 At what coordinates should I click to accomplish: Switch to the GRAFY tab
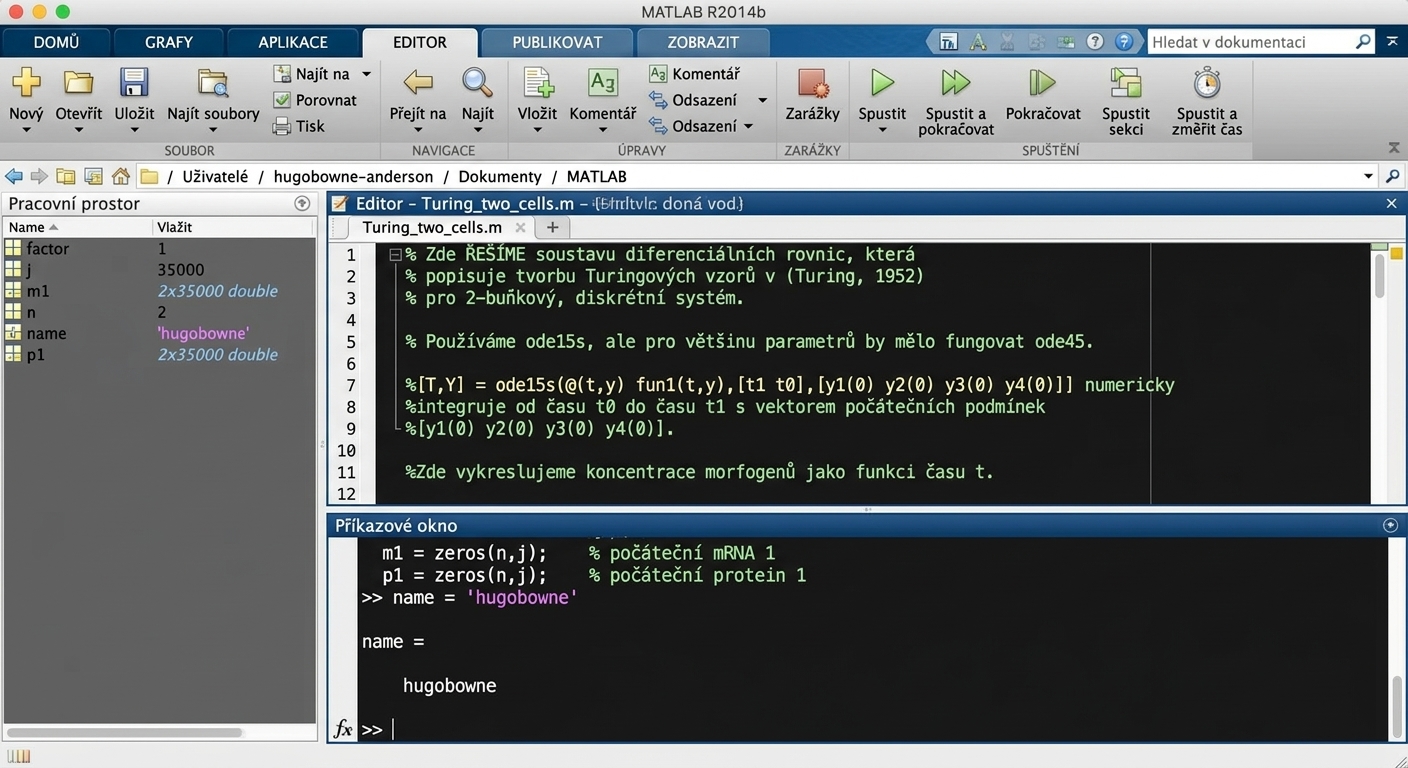pos(169,42)
